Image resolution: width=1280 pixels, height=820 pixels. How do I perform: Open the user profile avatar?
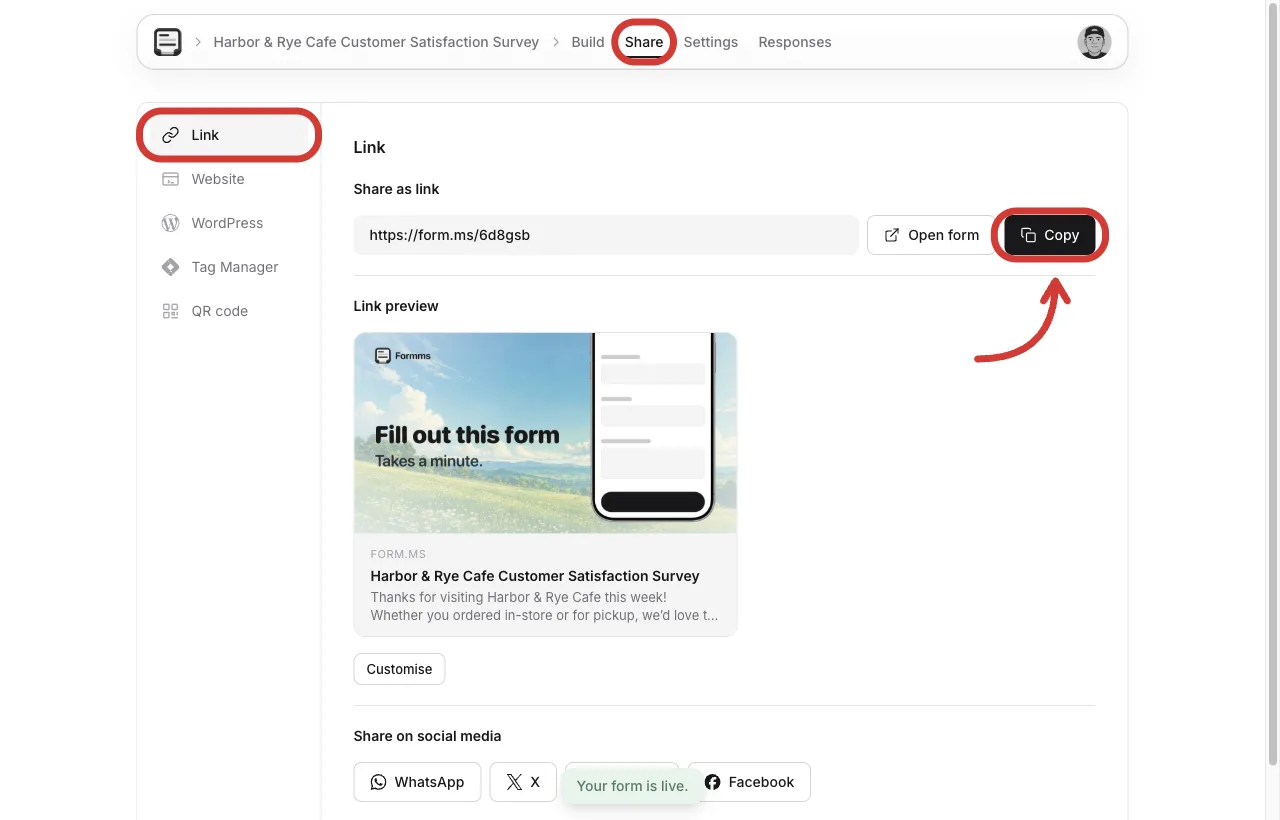click(x=1094, y=42)
